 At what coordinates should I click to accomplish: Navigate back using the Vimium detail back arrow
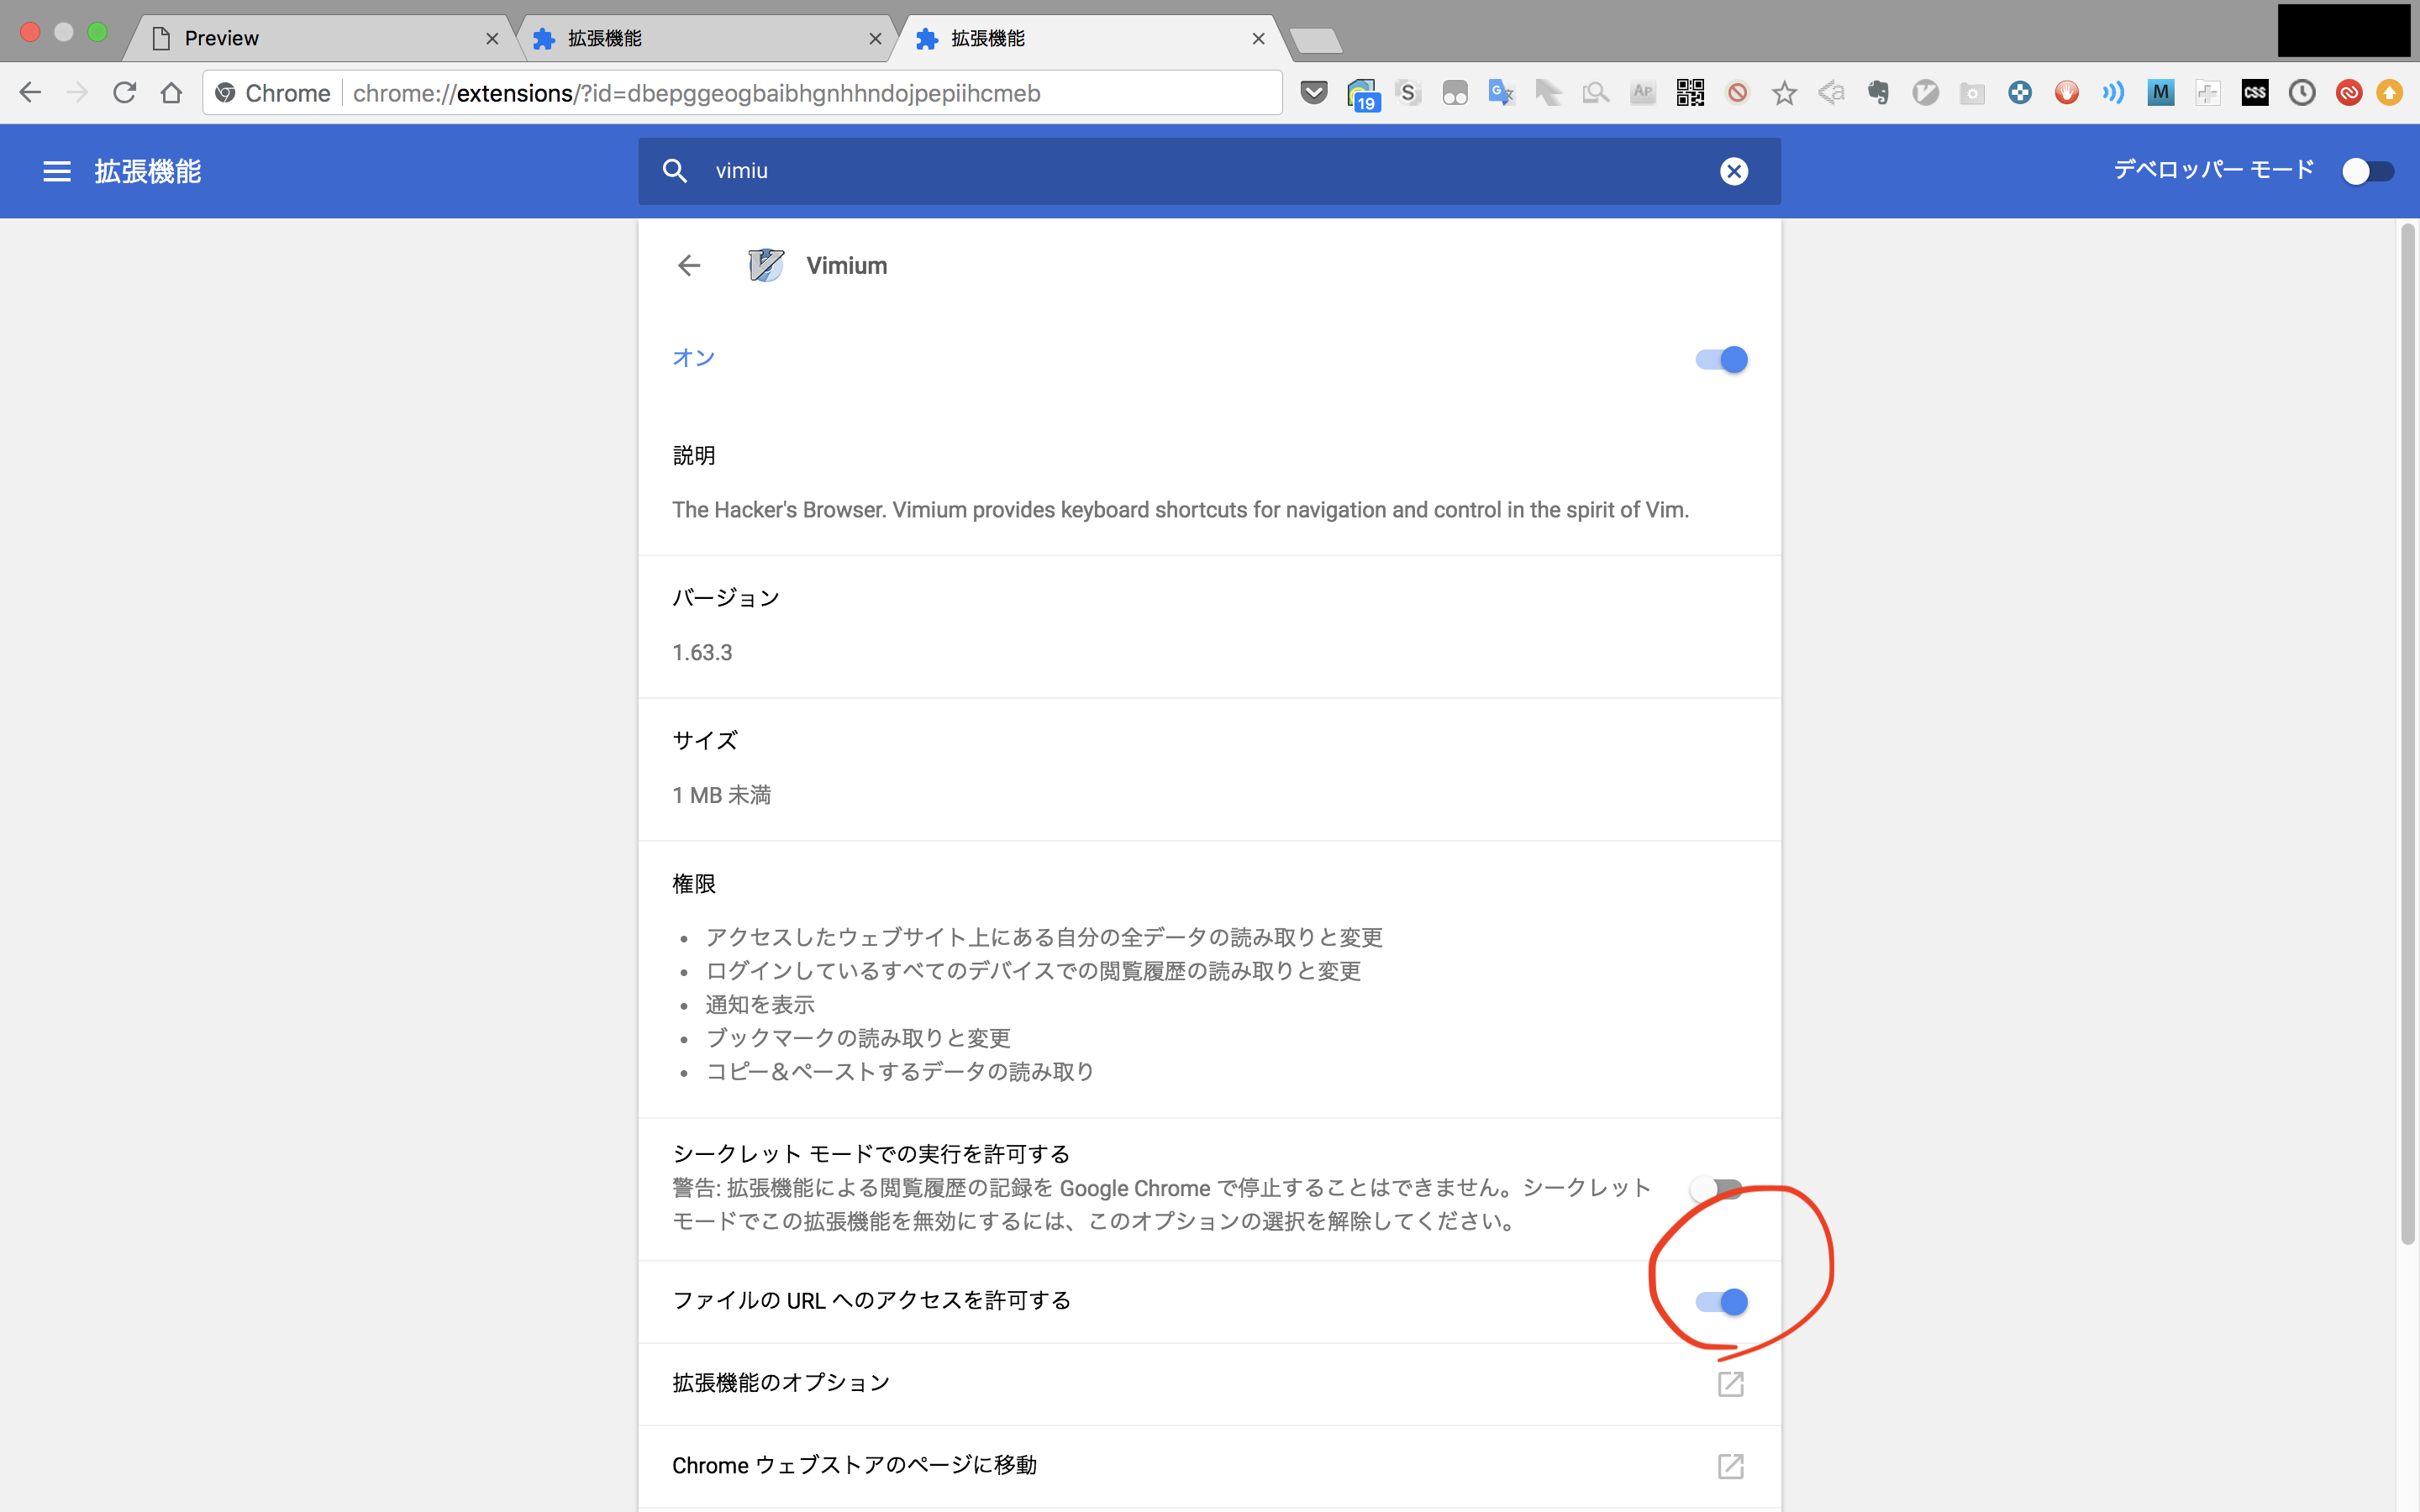(690, 265)
